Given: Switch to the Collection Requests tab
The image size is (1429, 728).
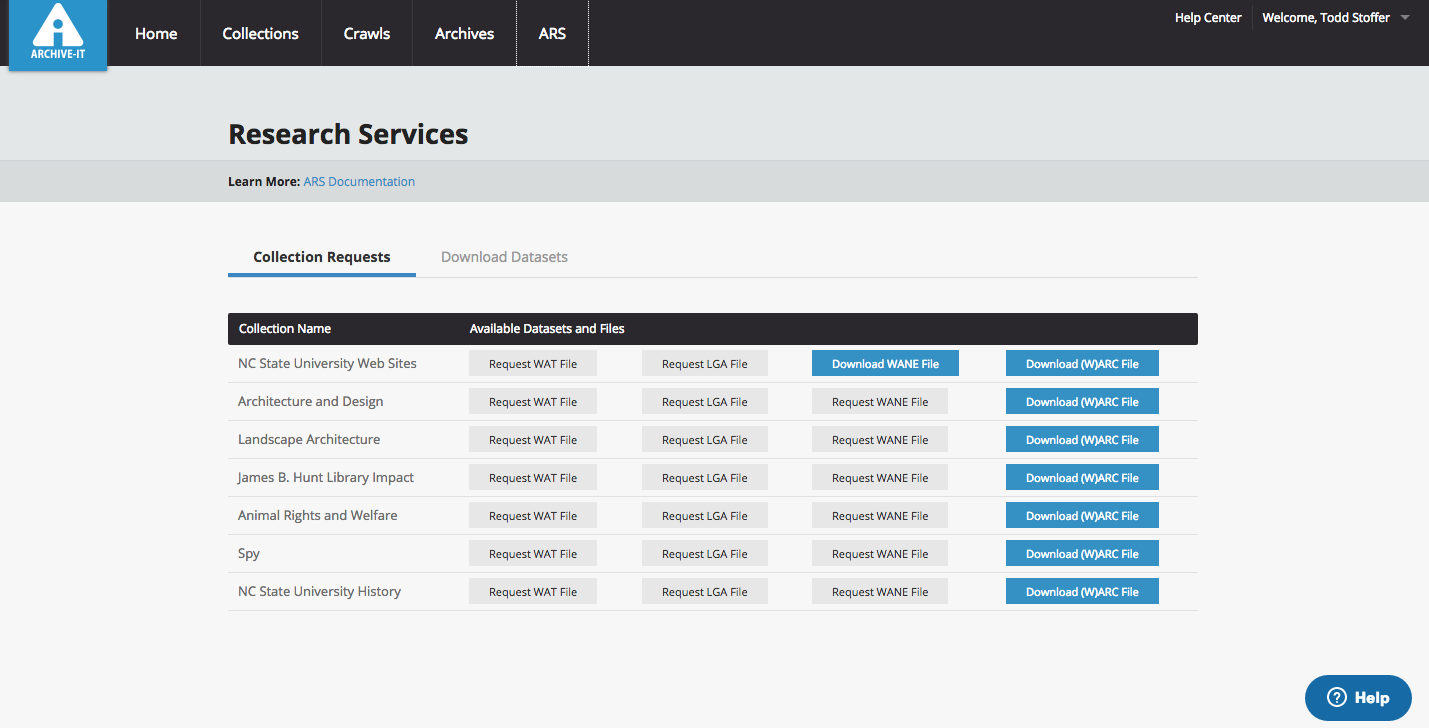Looking at the screenshot, I should coord(322,257).
